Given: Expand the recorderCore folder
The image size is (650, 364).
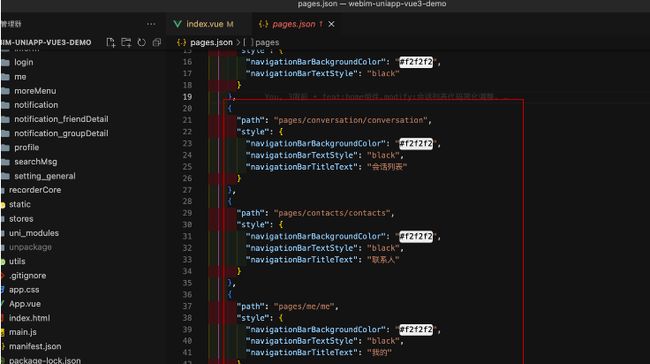Looking at the screenshot, I should click(x=35, y=190).
